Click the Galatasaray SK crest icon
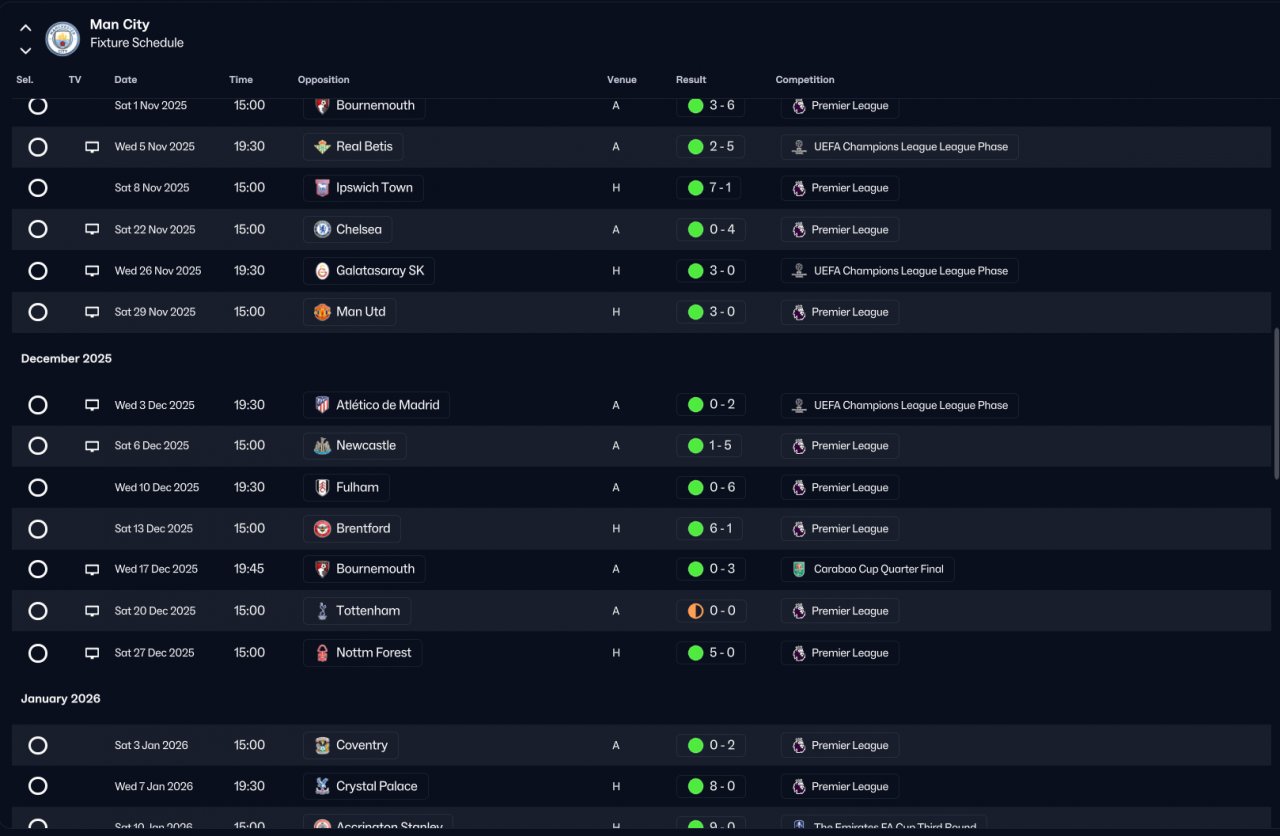 coord(322,271)
